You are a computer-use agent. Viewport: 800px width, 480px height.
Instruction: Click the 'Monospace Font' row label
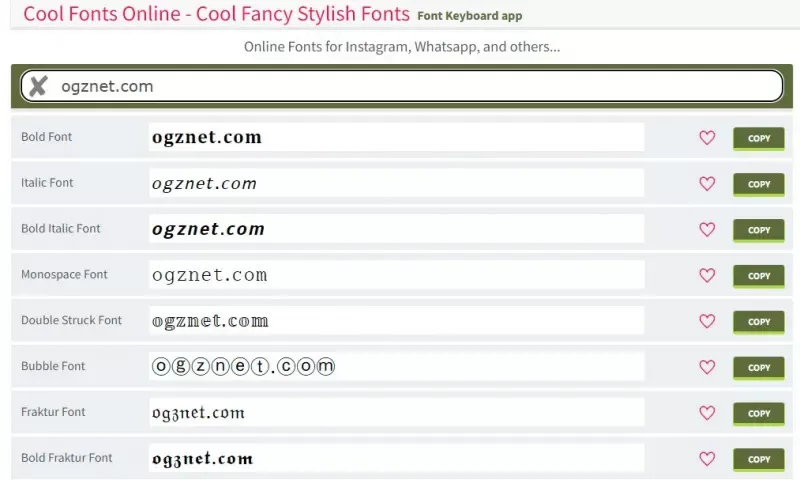[x=64, y=274]
